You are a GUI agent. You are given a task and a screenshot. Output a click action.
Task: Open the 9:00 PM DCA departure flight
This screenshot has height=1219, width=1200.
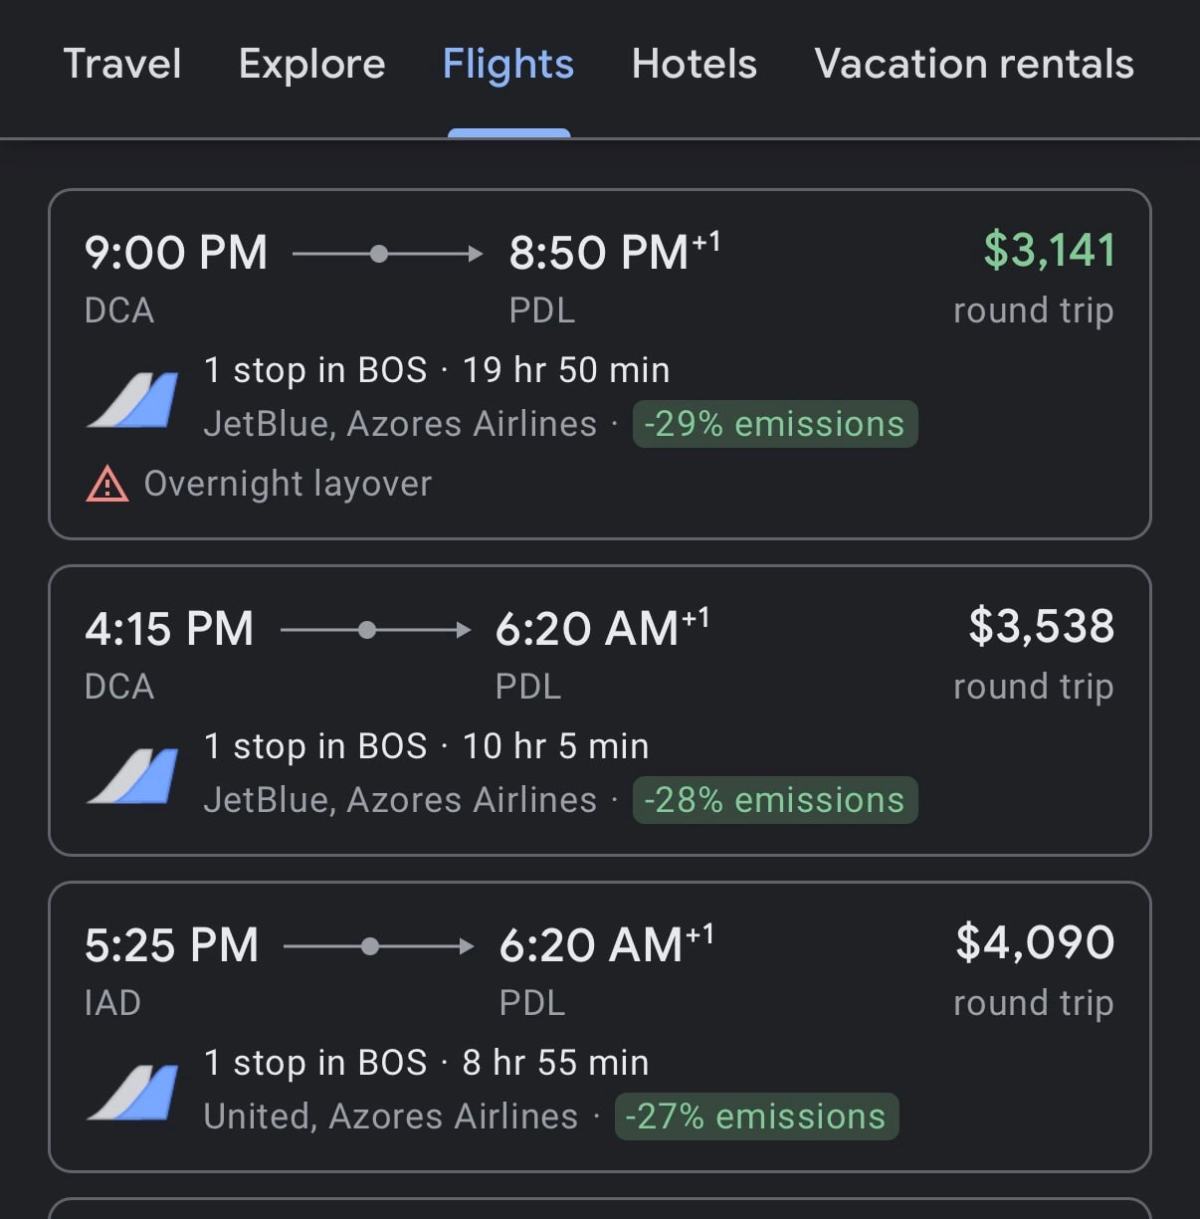tap(176, 253)
